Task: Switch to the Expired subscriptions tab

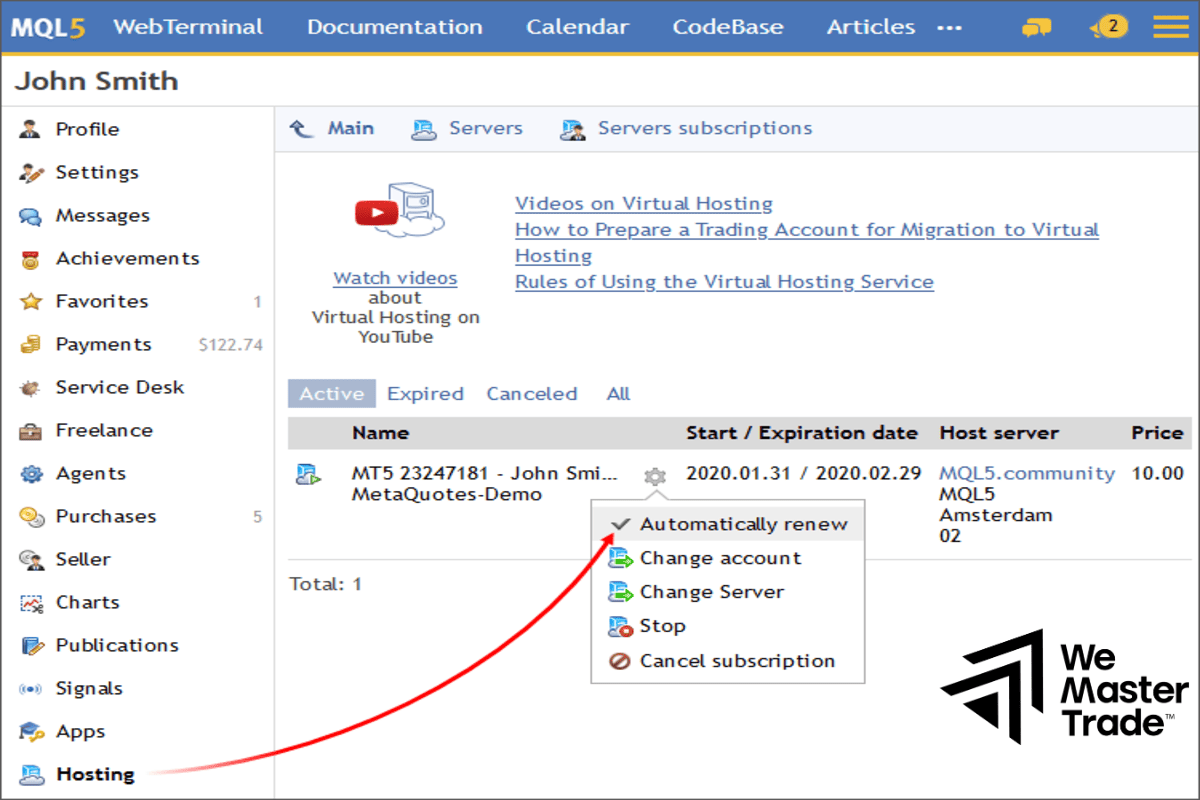Action: click(425, 393)
